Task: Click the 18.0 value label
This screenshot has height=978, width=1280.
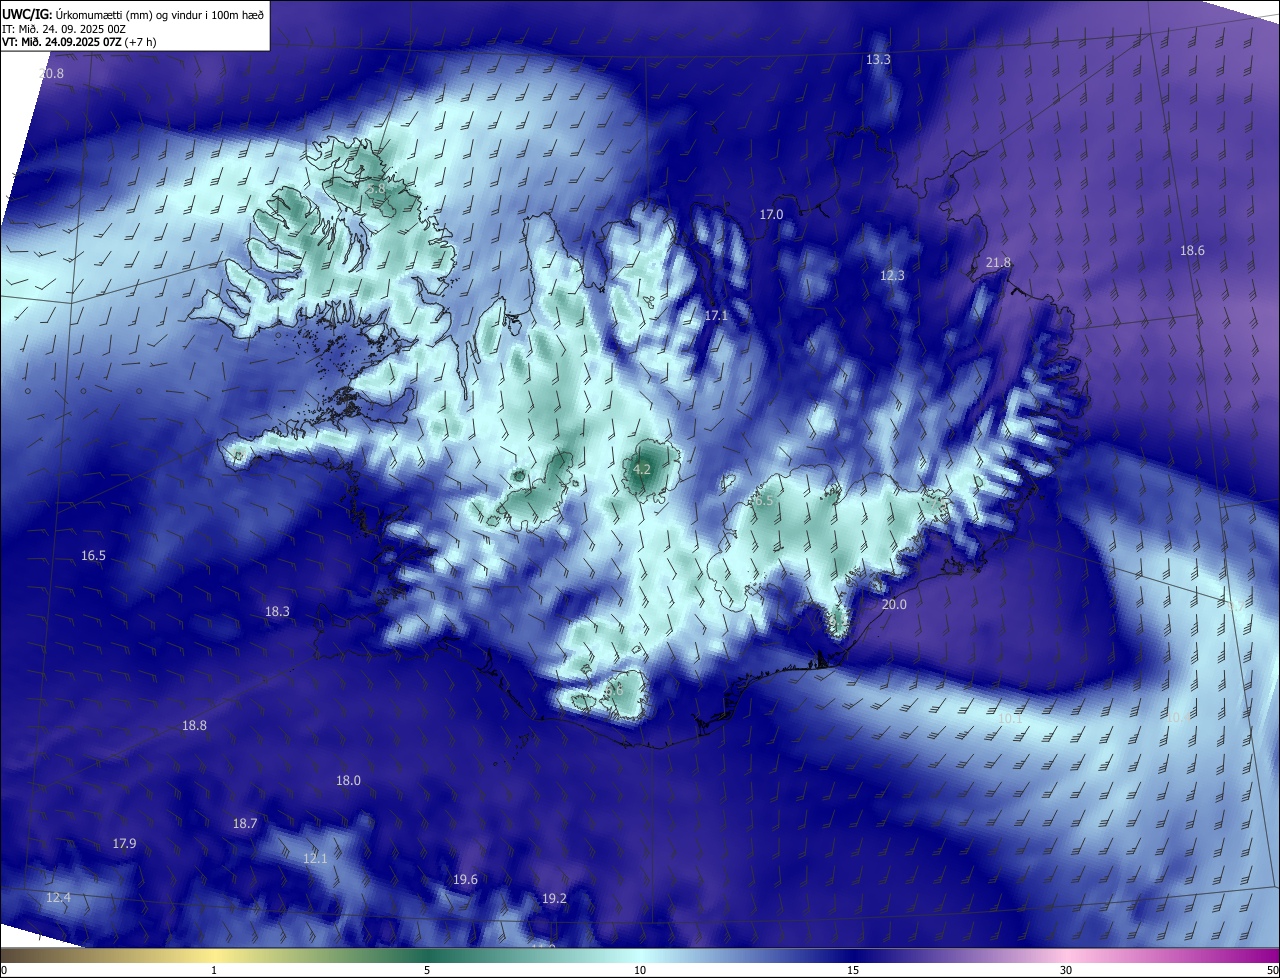Action: 348,781
